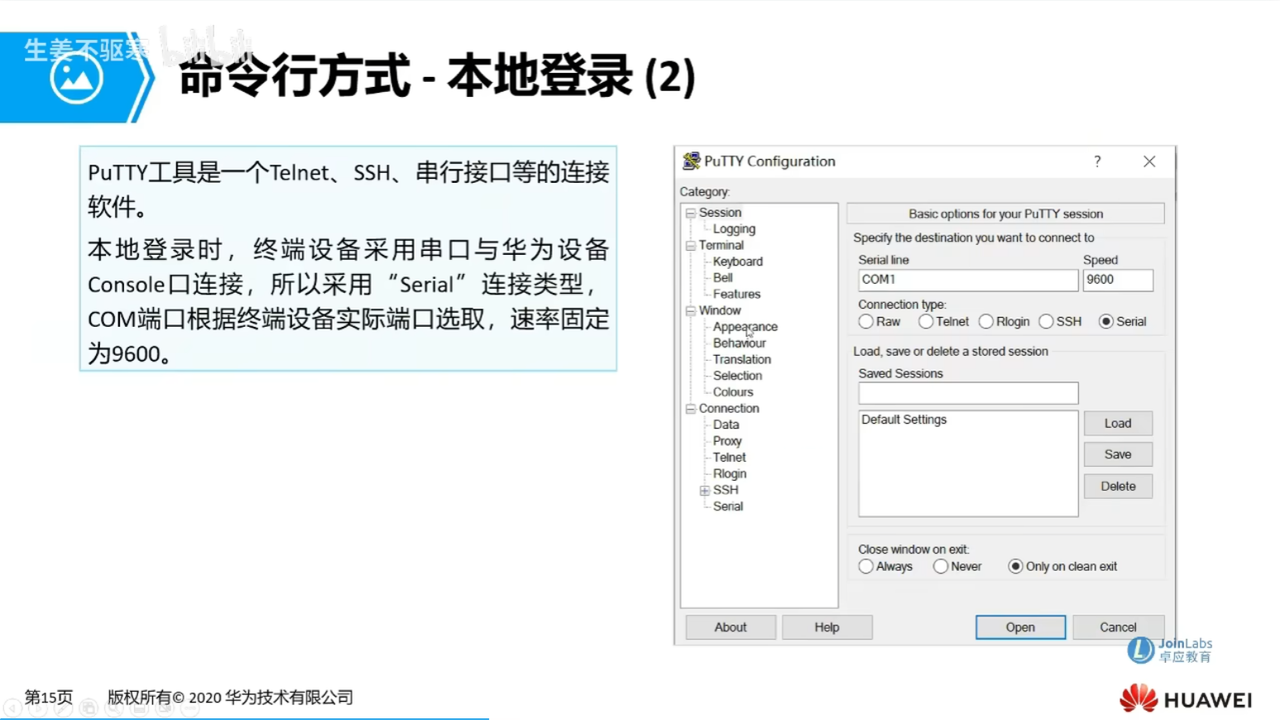The width and height of the screenshot is (1280, 720).
Task: Click the About button
Action: click(x=730, y=627)
